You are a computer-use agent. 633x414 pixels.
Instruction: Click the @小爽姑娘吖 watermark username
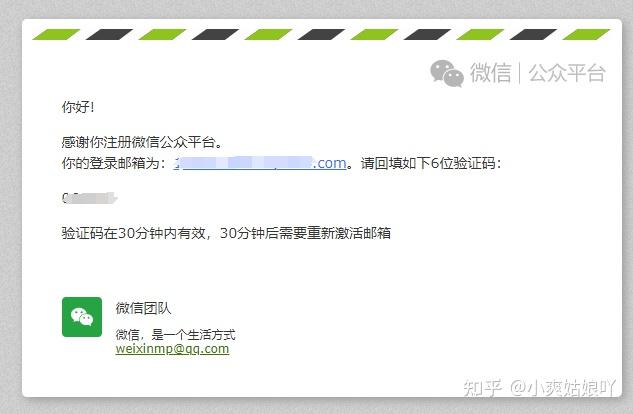point(562,388)
